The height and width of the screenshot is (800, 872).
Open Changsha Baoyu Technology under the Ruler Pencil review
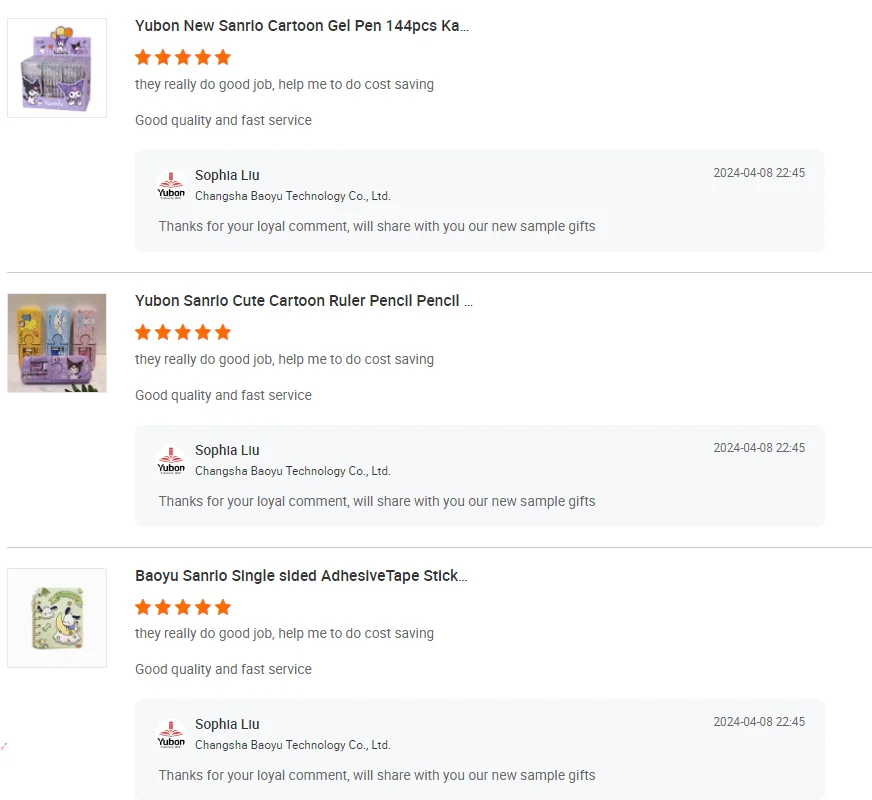click(292, 471)
